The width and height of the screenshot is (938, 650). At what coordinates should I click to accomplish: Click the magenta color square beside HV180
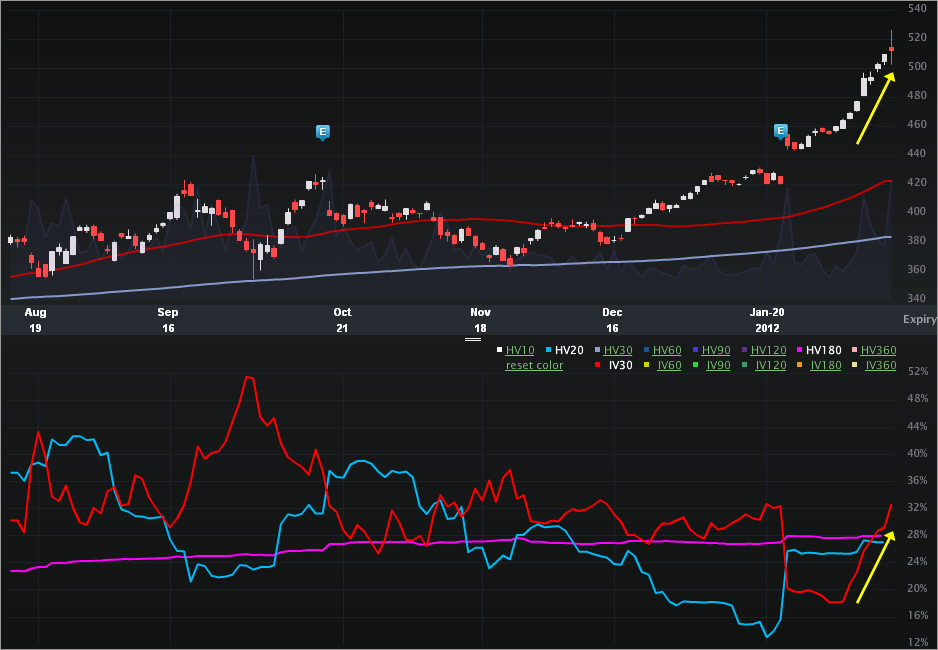[x=797, y=348]
